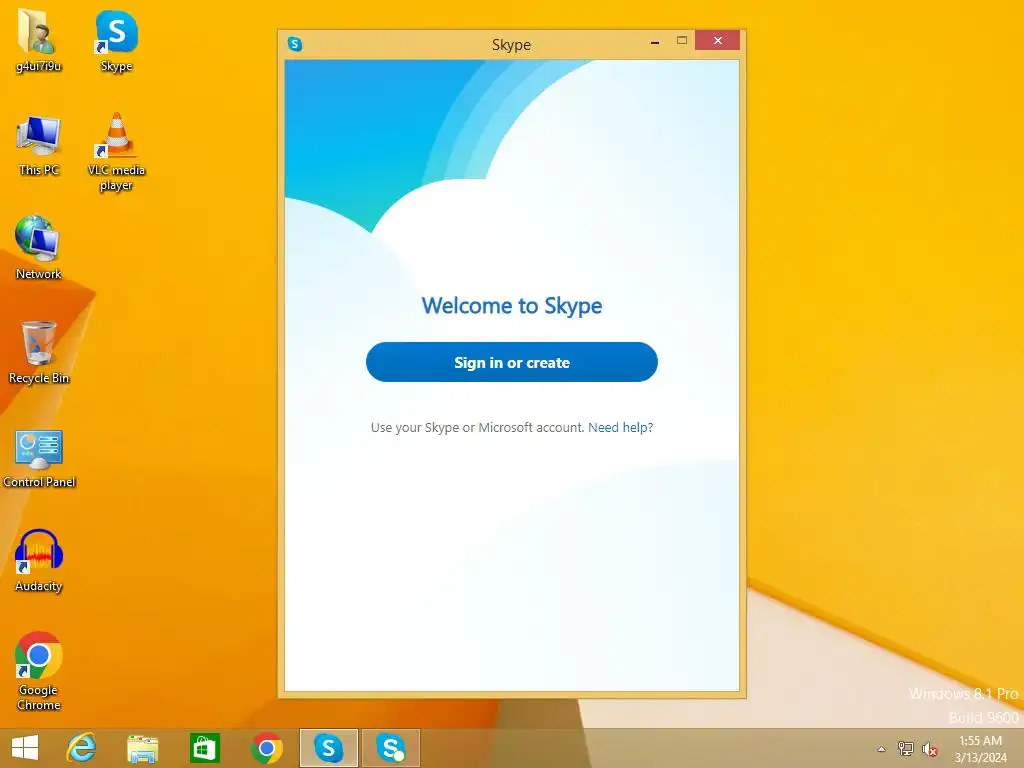Open Google Chrome from the taskbar
The height and width of the screenshot is (768, 1024).
(266, 748)
